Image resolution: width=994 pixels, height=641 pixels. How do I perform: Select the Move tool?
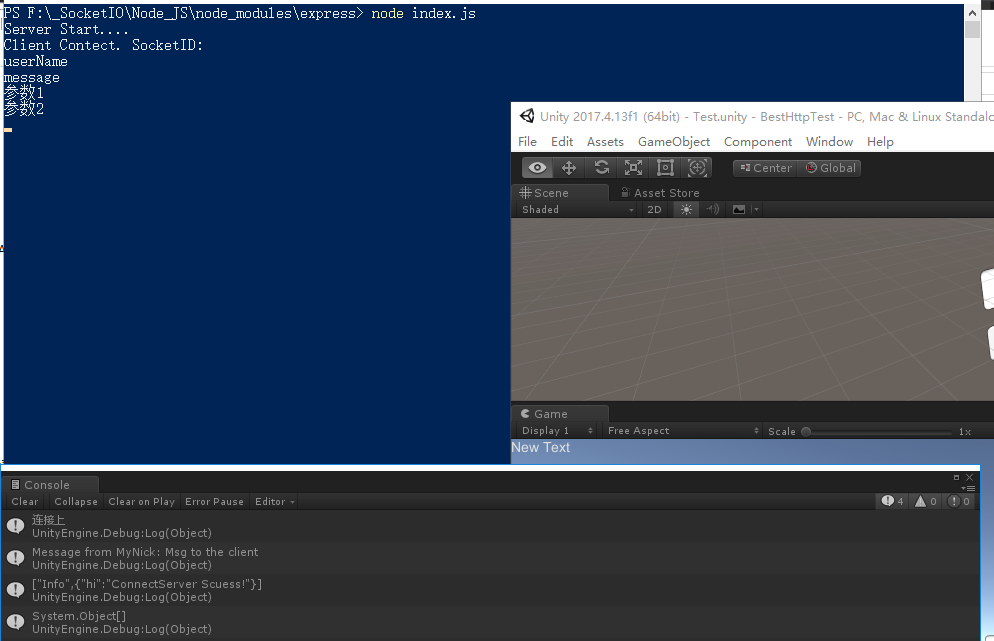[x=569, y=167]
